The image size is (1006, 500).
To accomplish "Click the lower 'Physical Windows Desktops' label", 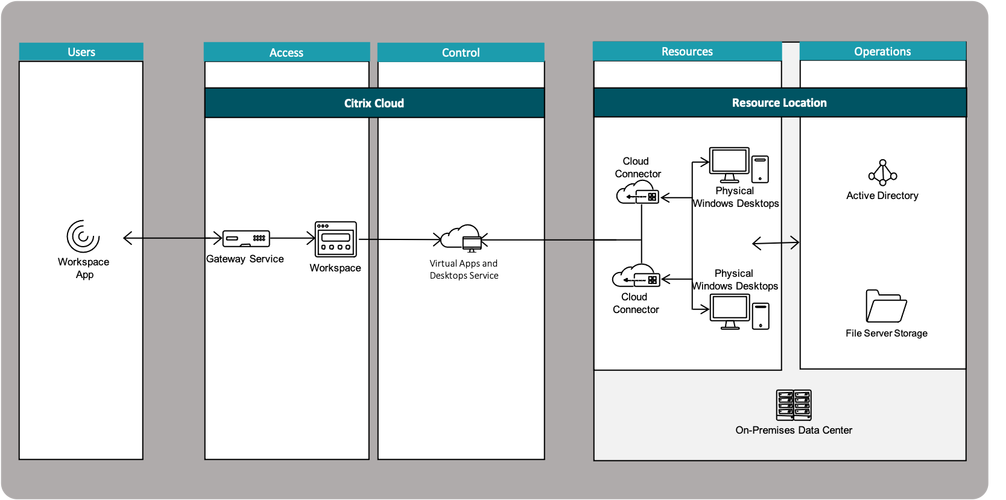I will click(734, 280).
